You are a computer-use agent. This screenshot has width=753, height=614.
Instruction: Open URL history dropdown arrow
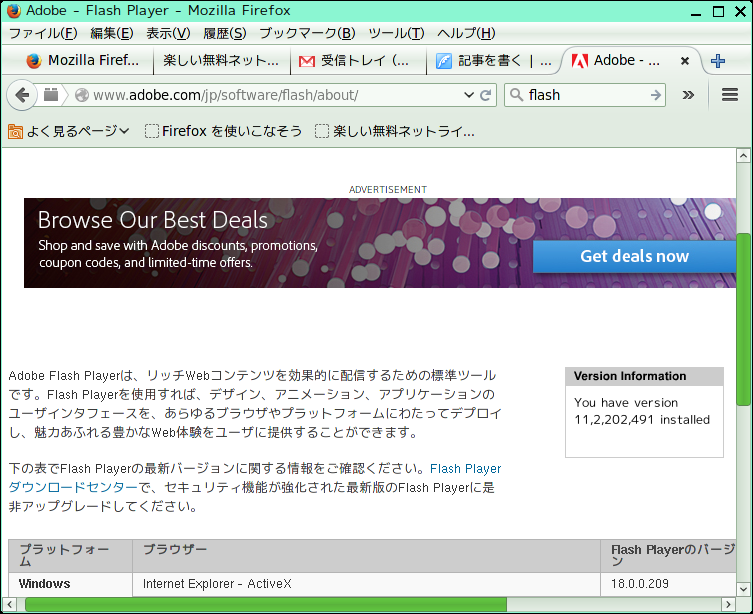click(x=469, y=95)
